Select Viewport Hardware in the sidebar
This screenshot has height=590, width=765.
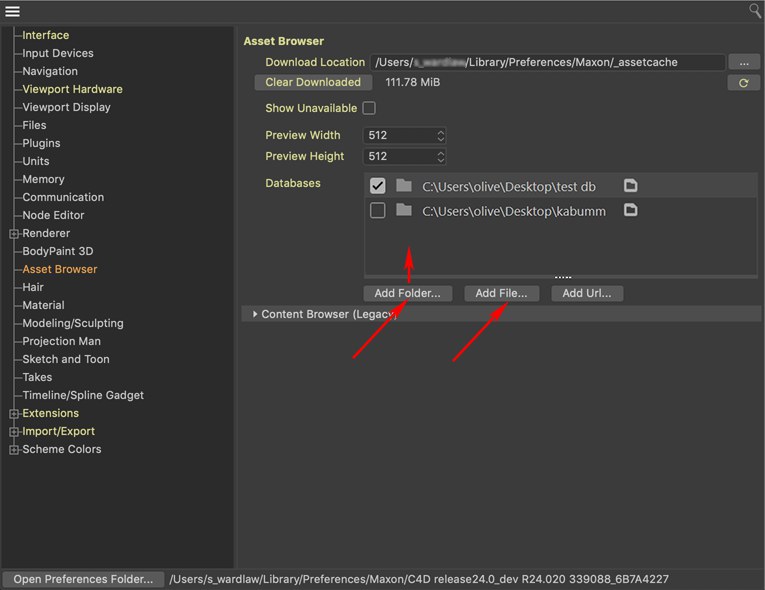tap(72, 89)
